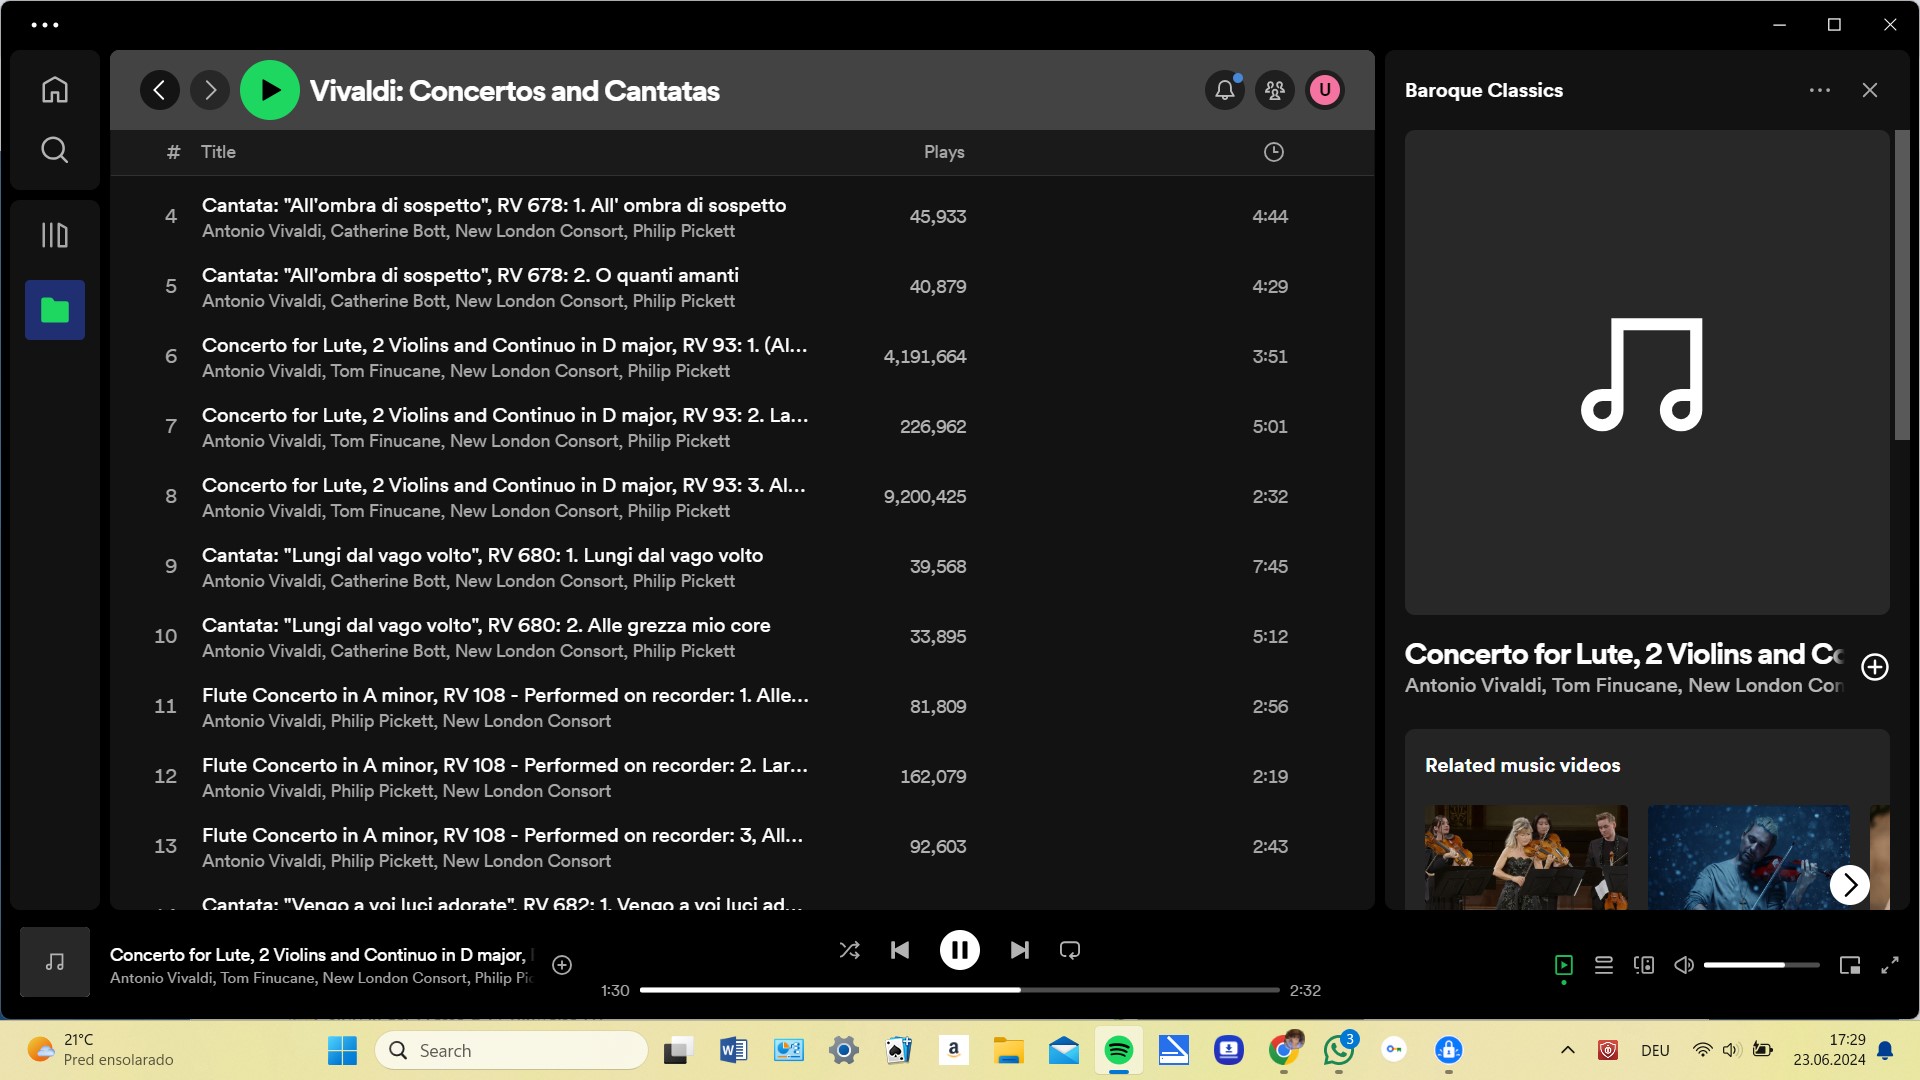The width and height of the screenshot is (1920, 1080).
Task: Open Connect to a device
Action: (1644, 965)
